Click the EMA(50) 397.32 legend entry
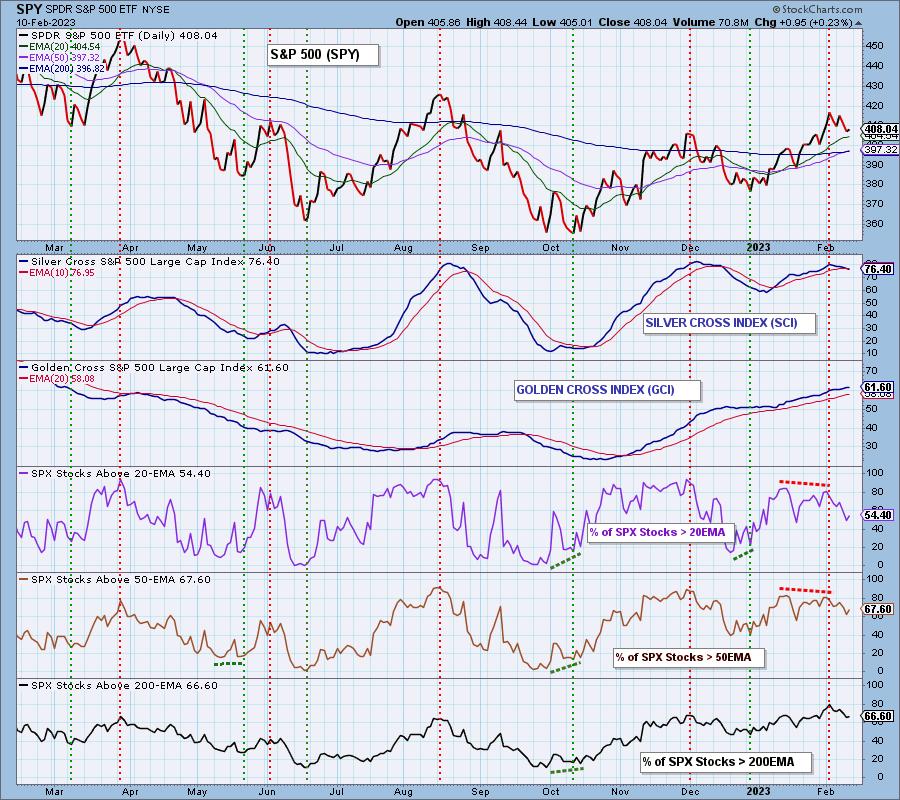Screen dimensions: 900x800 (x=60, y=57)
